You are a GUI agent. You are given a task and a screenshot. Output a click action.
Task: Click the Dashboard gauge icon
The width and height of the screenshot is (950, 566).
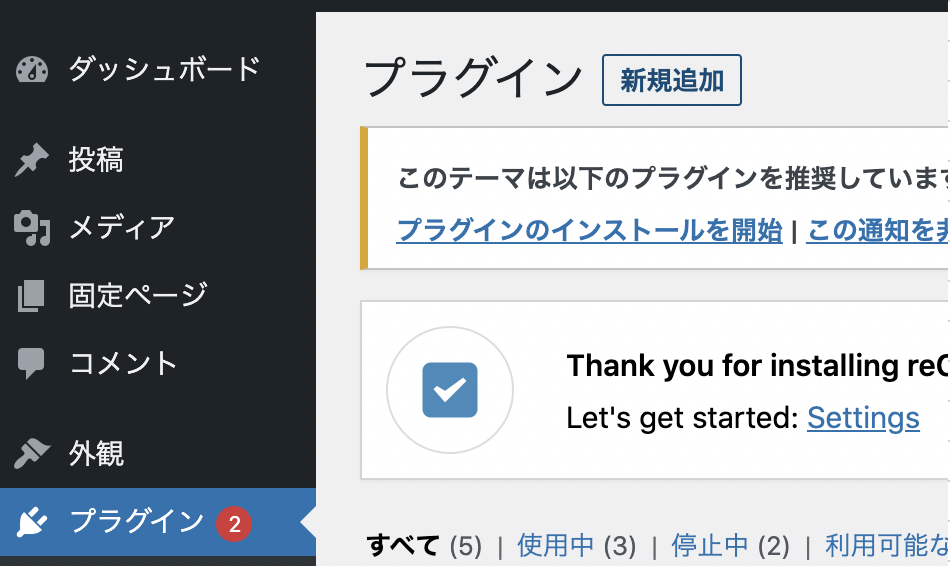click(x=32, y=70)
